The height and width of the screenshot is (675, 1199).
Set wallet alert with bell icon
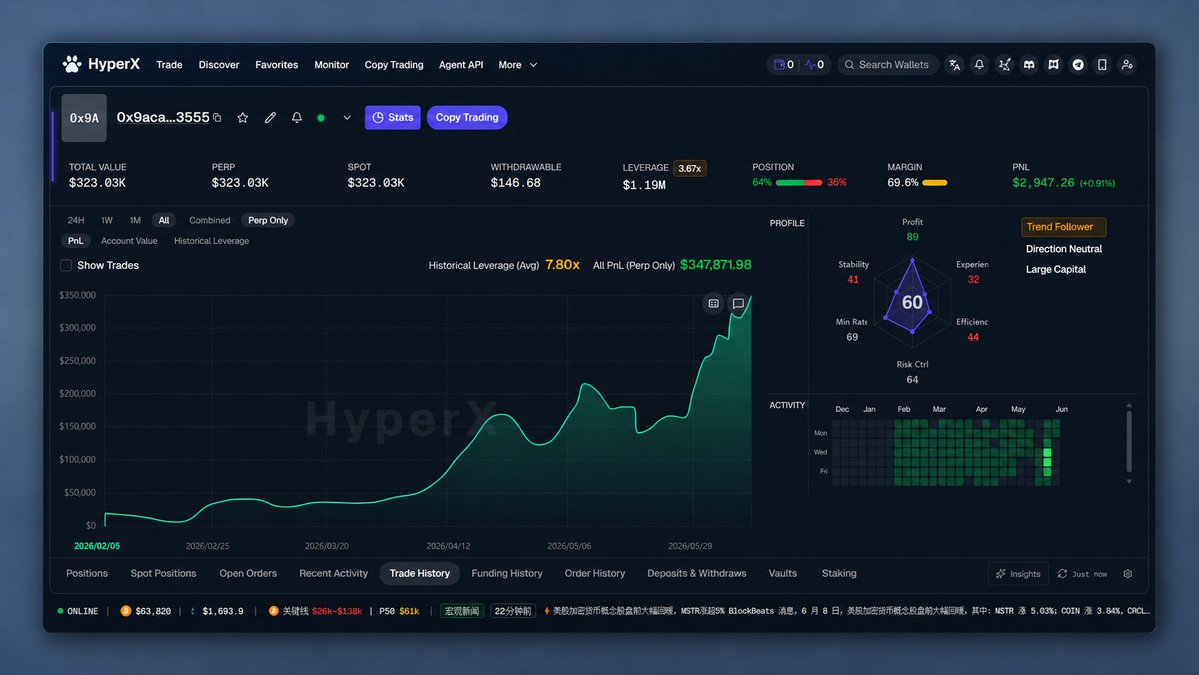[x=297, y=118]
